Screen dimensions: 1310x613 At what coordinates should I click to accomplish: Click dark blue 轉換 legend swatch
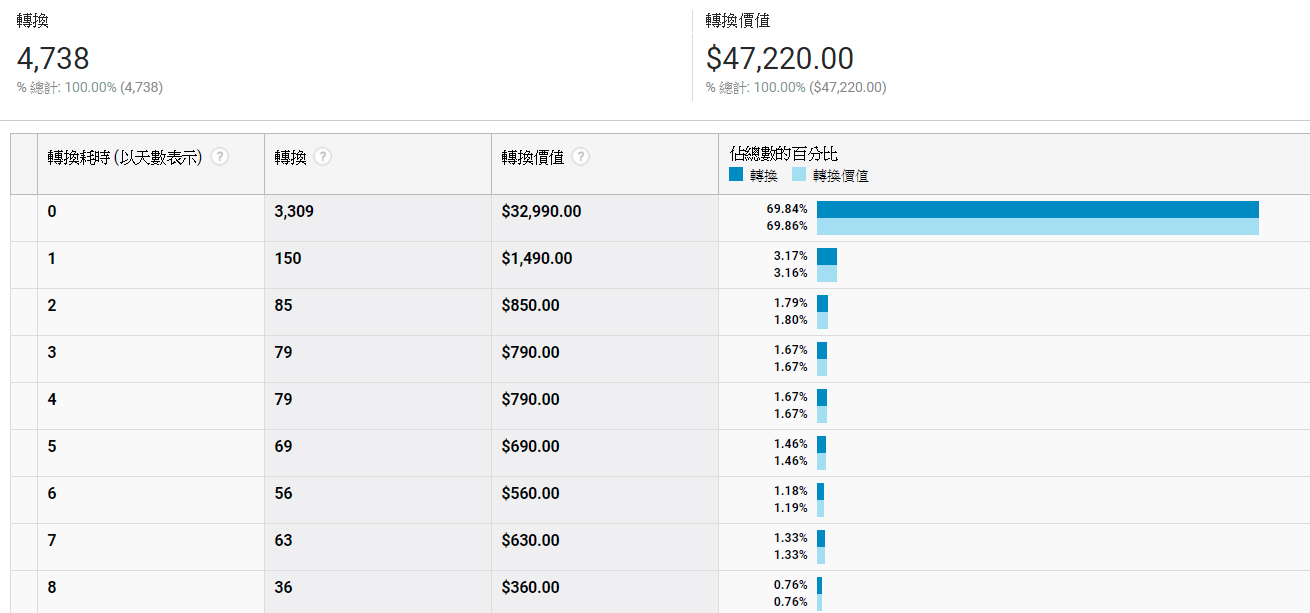[736, 174]
